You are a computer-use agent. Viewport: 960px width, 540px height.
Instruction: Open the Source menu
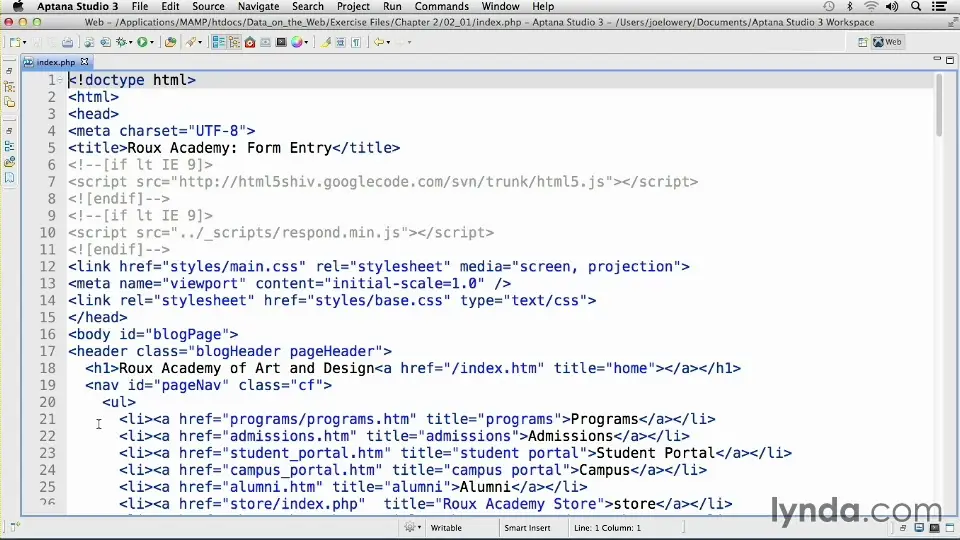[208, 7]
